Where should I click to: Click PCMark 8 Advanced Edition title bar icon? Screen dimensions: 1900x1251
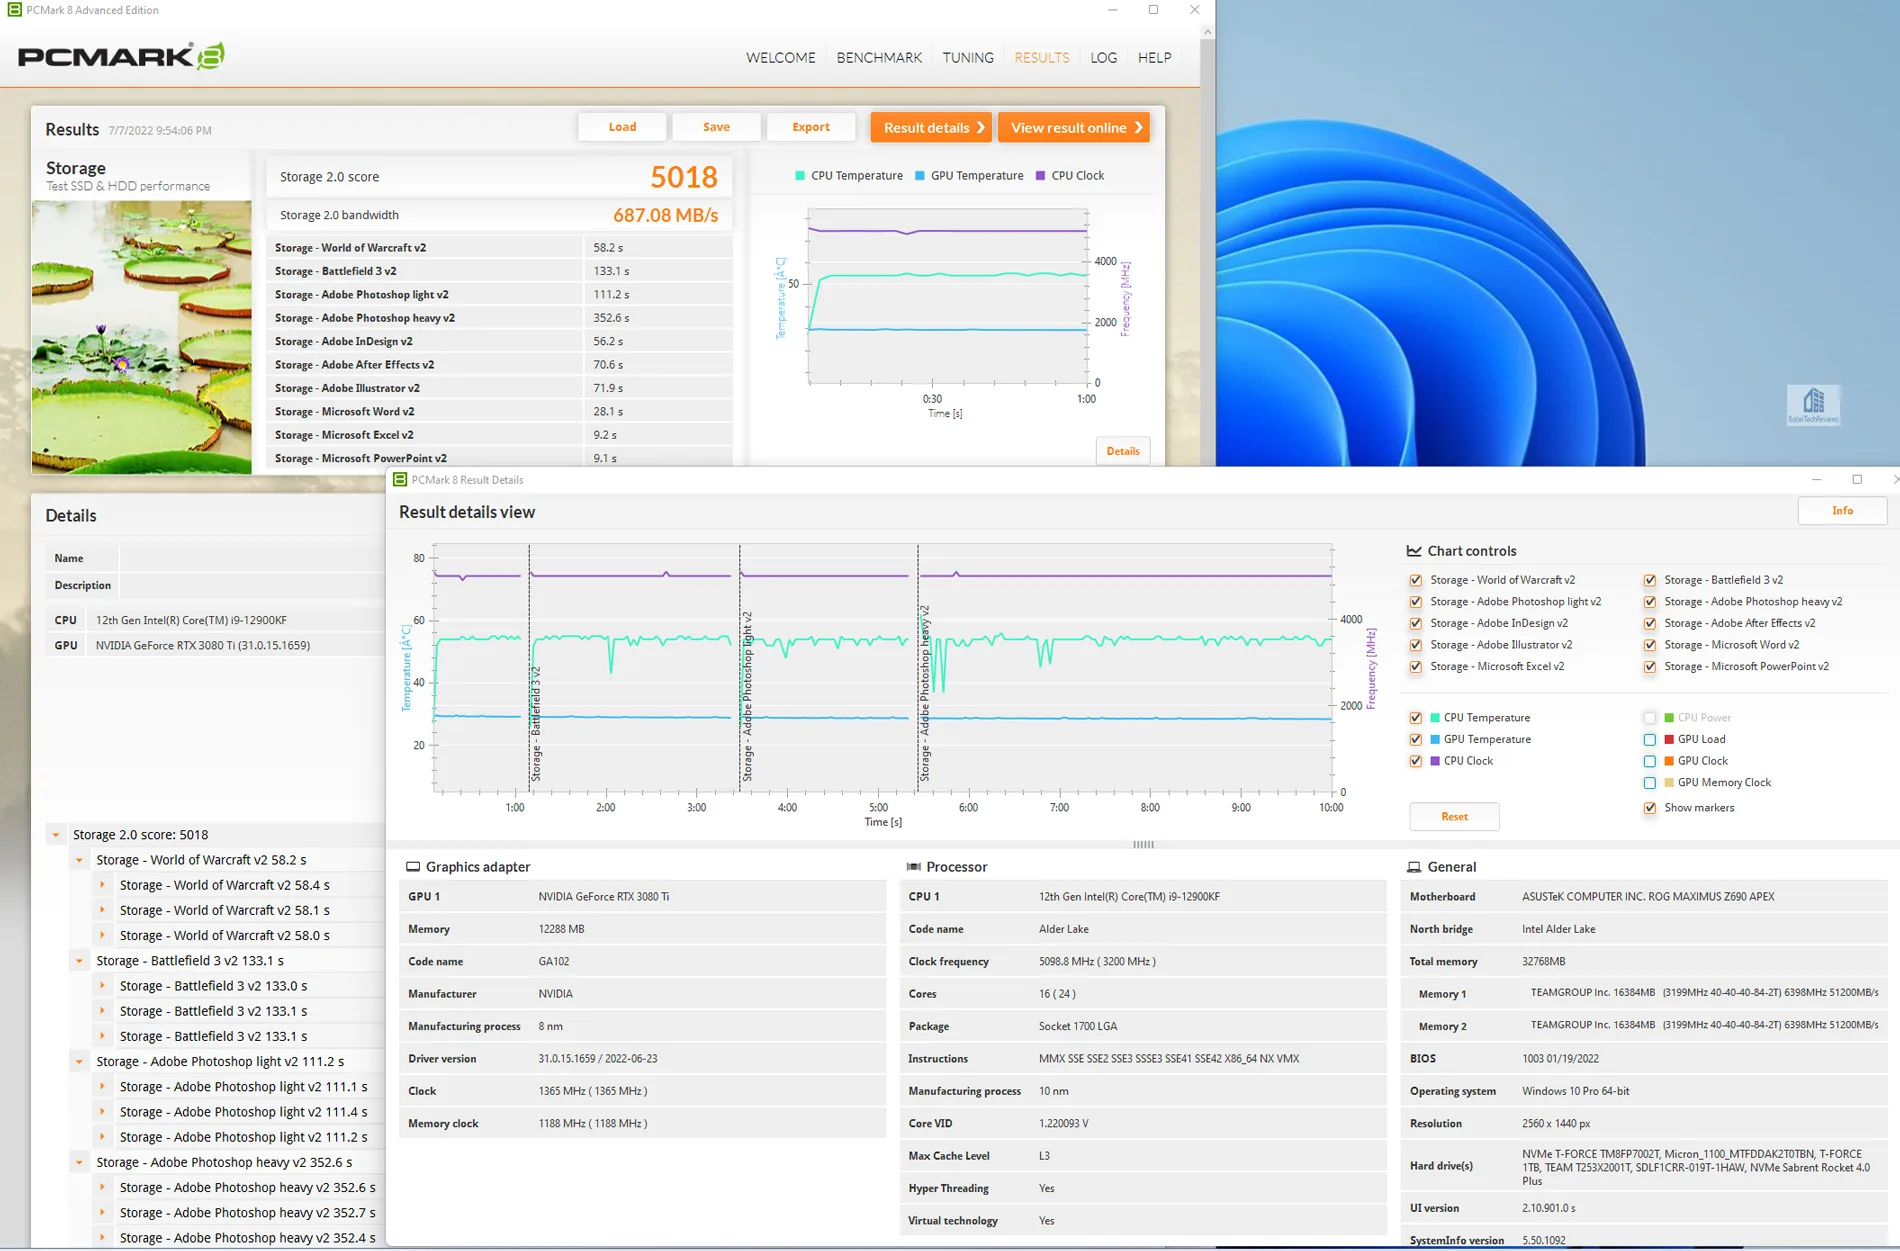click(14, 10)
